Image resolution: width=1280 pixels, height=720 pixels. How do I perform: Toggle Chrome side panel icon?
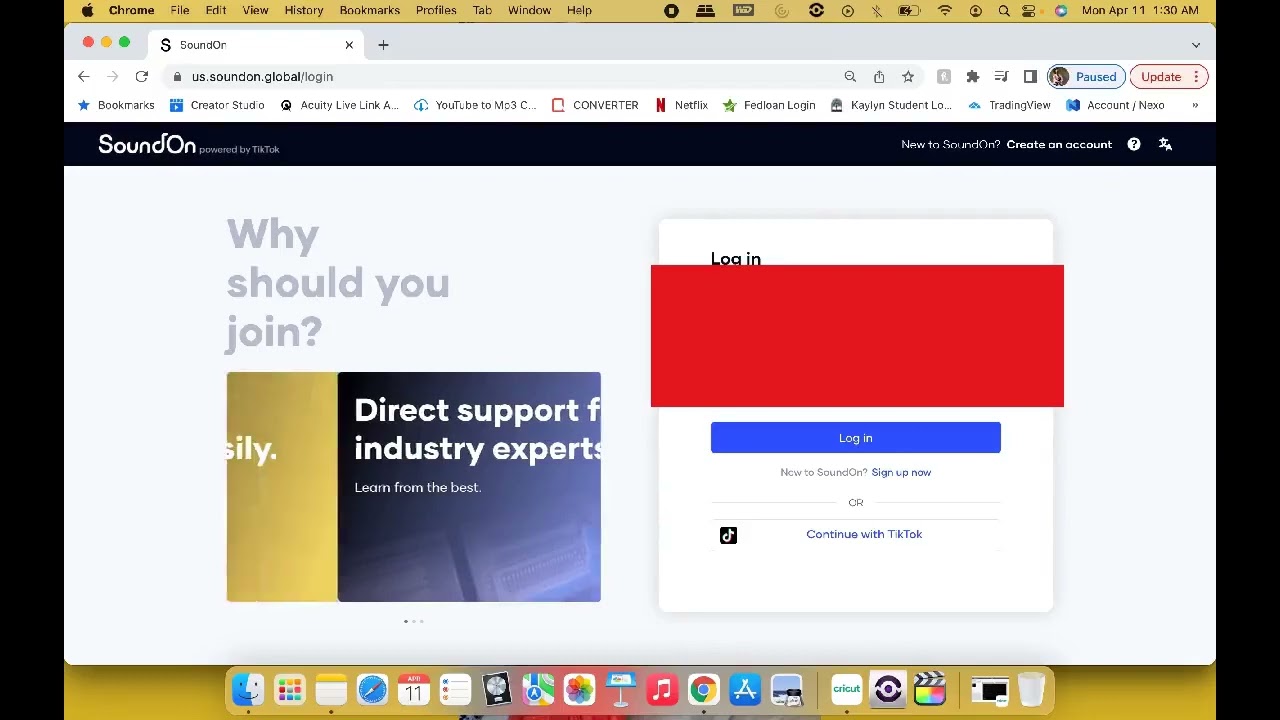[1030, 77]
